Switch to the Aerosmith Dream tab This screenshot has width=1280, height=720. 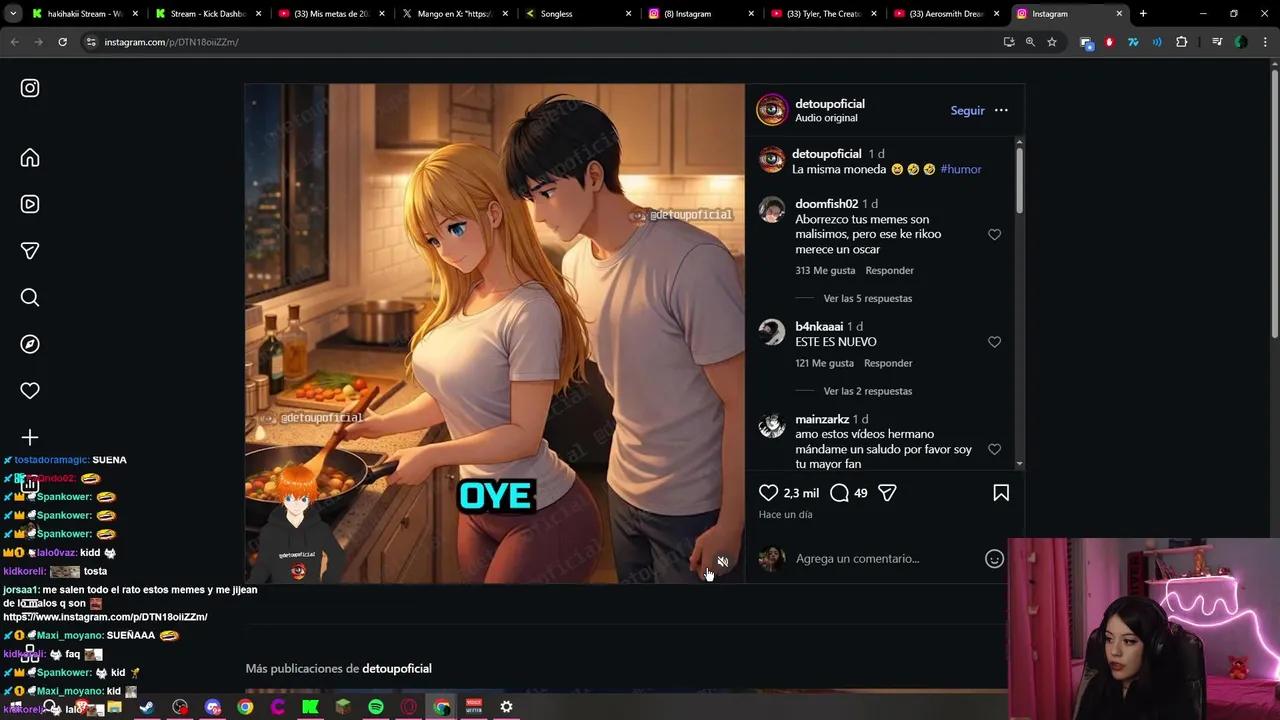pyautogui.click(x=947, y=14)
